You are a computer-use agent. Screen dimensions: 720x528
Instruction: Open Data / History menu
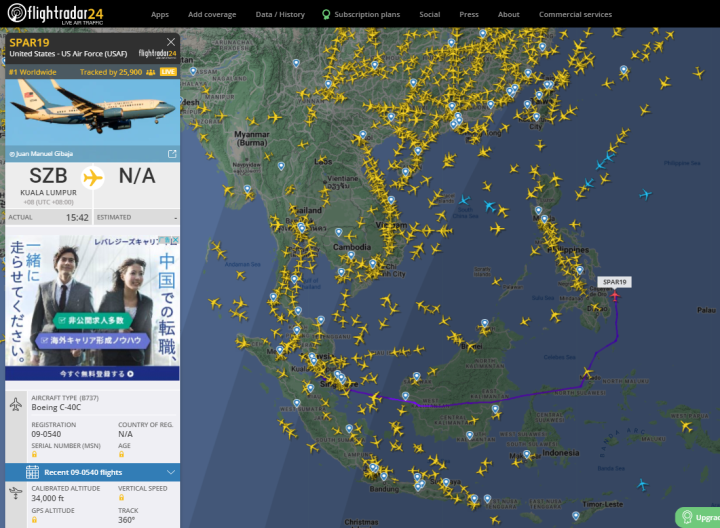tap(280, 15)
